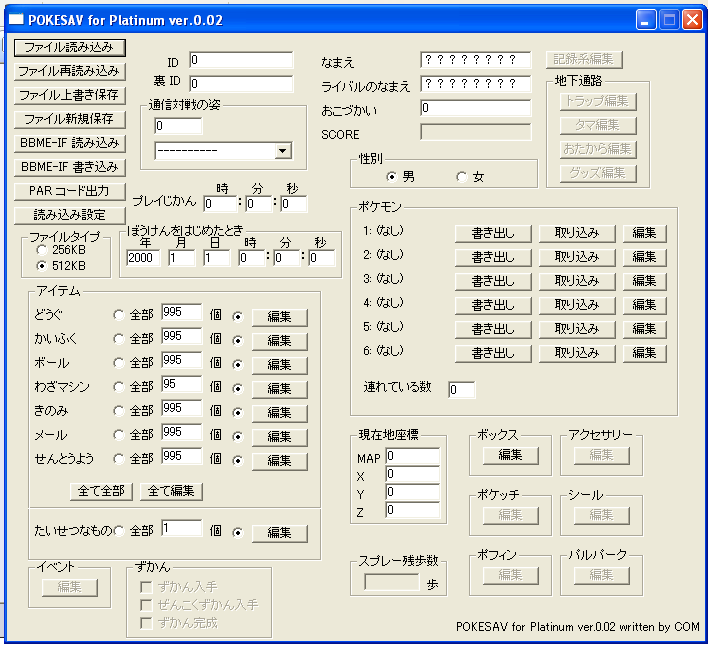Viewport: 708px width, 645px height.
Task: Click the Z coordinate field
Action: click(413, 510)
